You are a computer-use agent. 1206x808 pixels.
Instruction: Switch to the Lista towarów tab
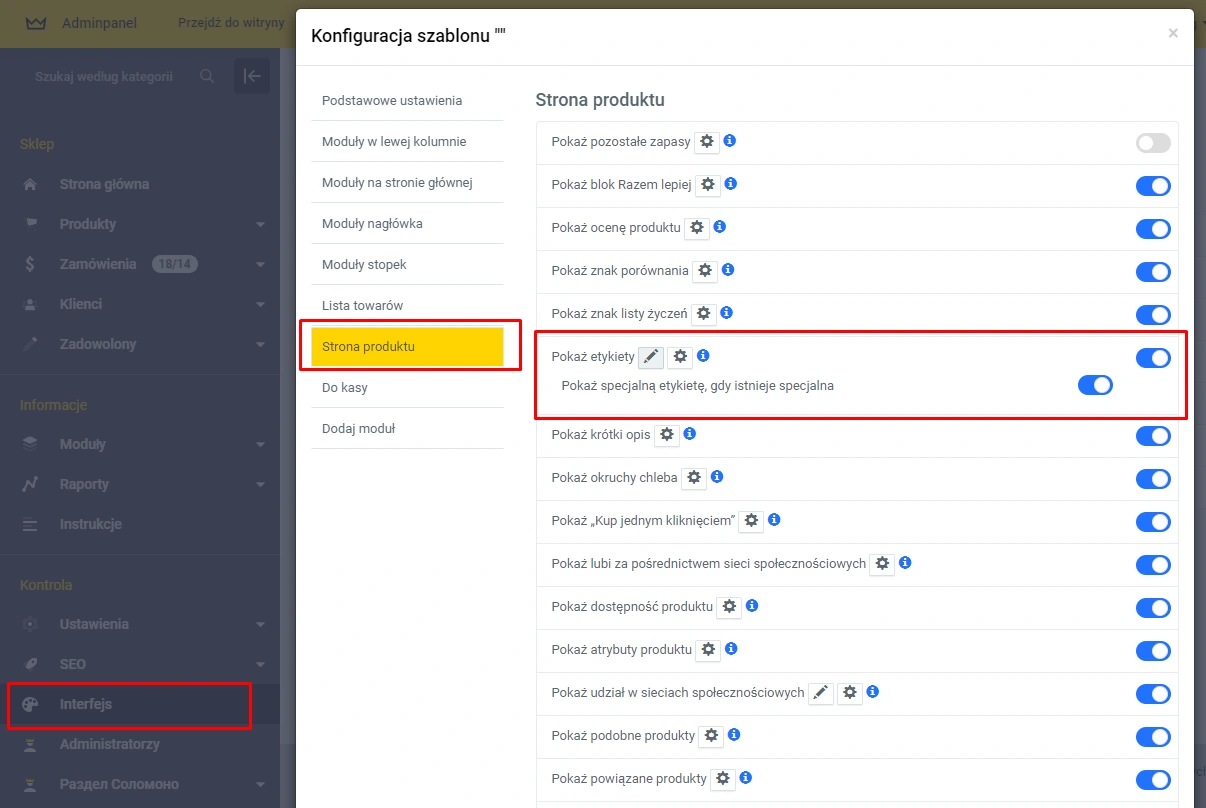pos(362,305)
